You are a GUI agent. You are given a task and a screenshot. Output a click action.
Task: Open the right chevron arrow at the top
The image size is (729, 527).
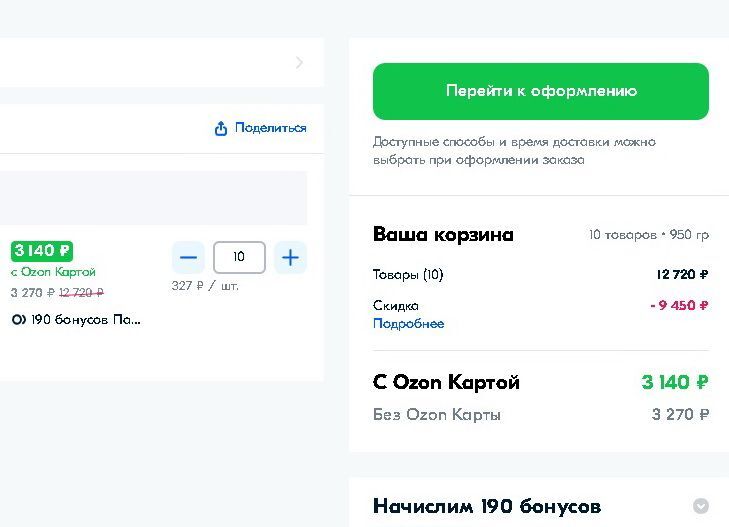coord(299,63)
